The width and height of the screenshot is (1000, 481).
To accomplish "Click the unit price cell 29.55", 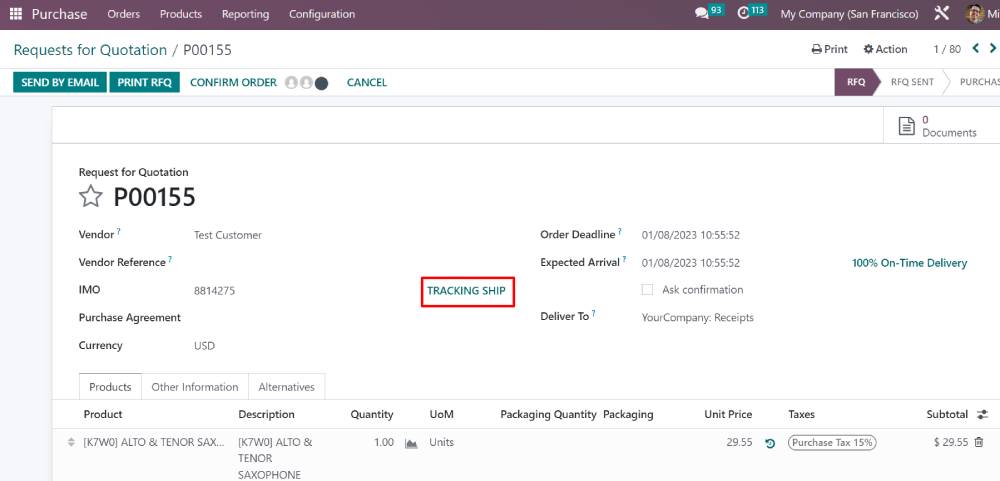I will [739, 442].
